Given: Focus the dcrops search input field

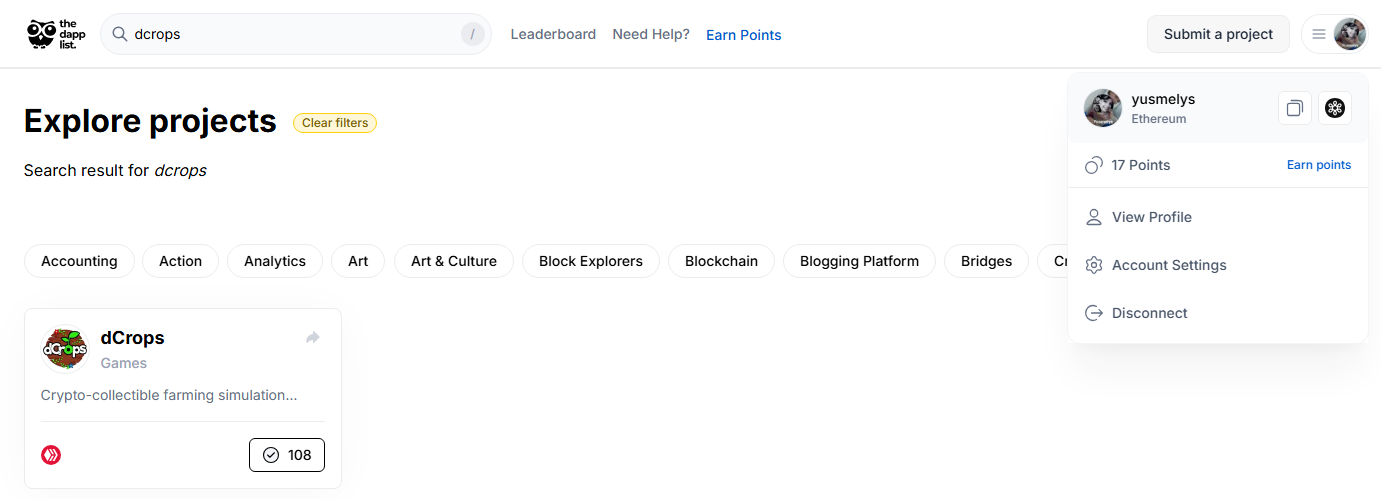Looking at the screenshot, I should click(x=296, y=34).
